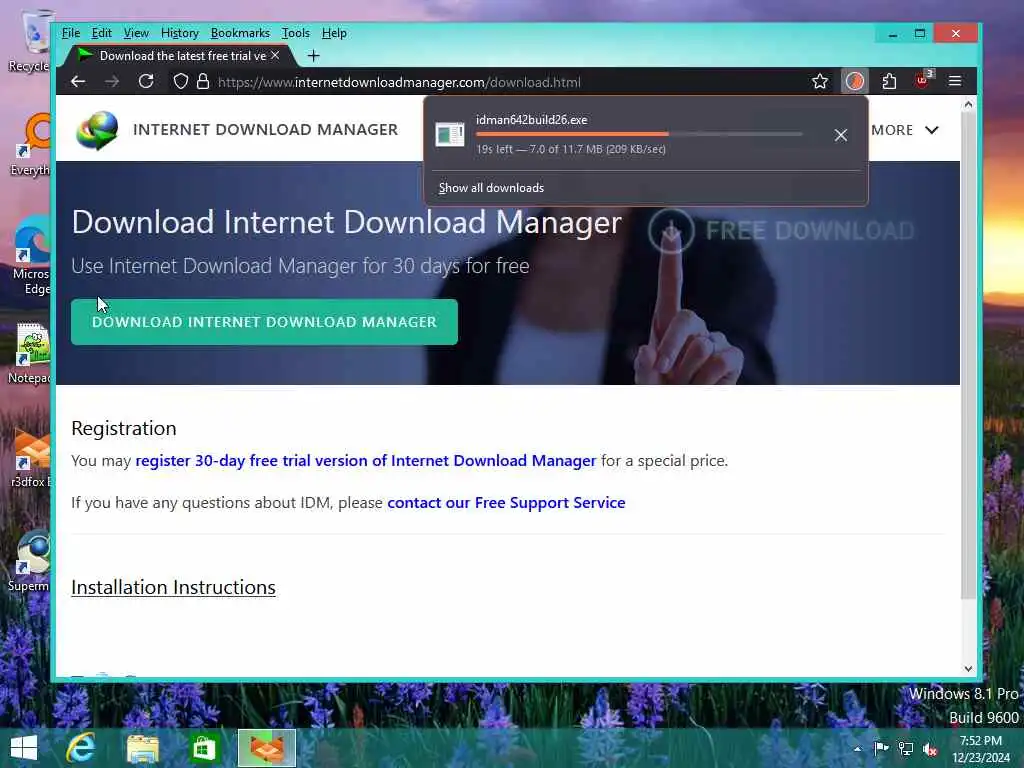Viewport: 1024px width, 768px height.
Task: Click the INTERNET DOWNLOAD MANAGER site title
Action: point(265,129)
